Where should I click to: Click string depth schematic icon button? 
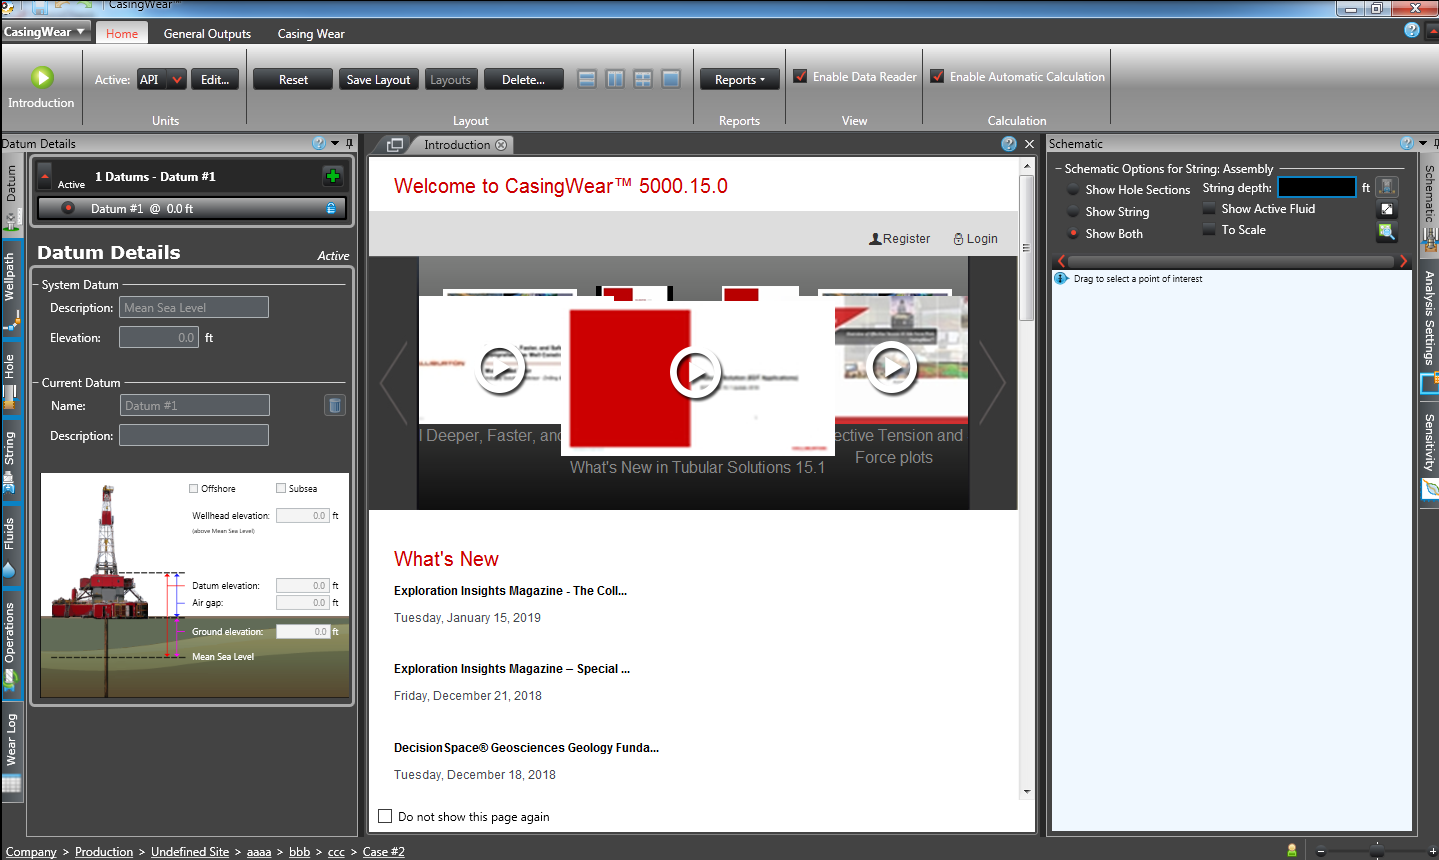(1387, 187)
